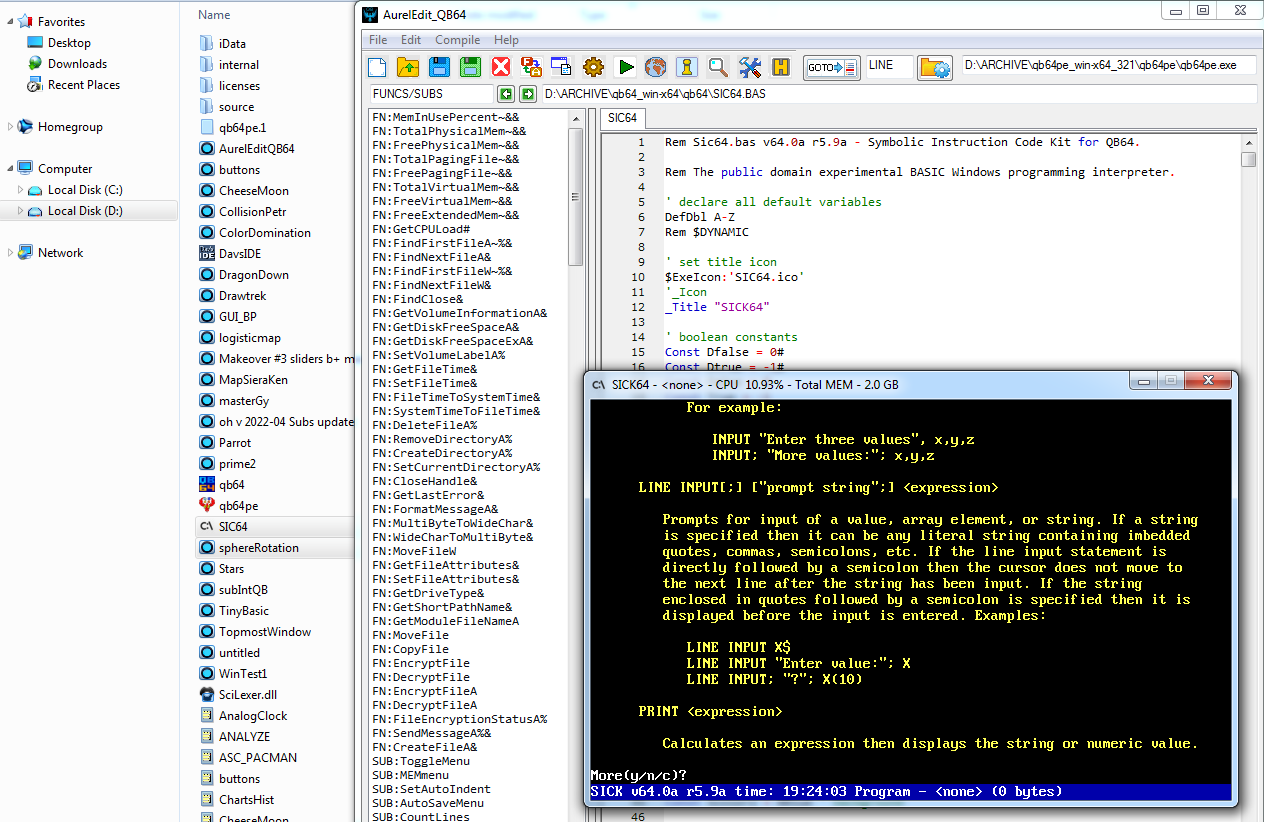
Task: Click the magnifier search icon
Action: click(x=718, y=67)
